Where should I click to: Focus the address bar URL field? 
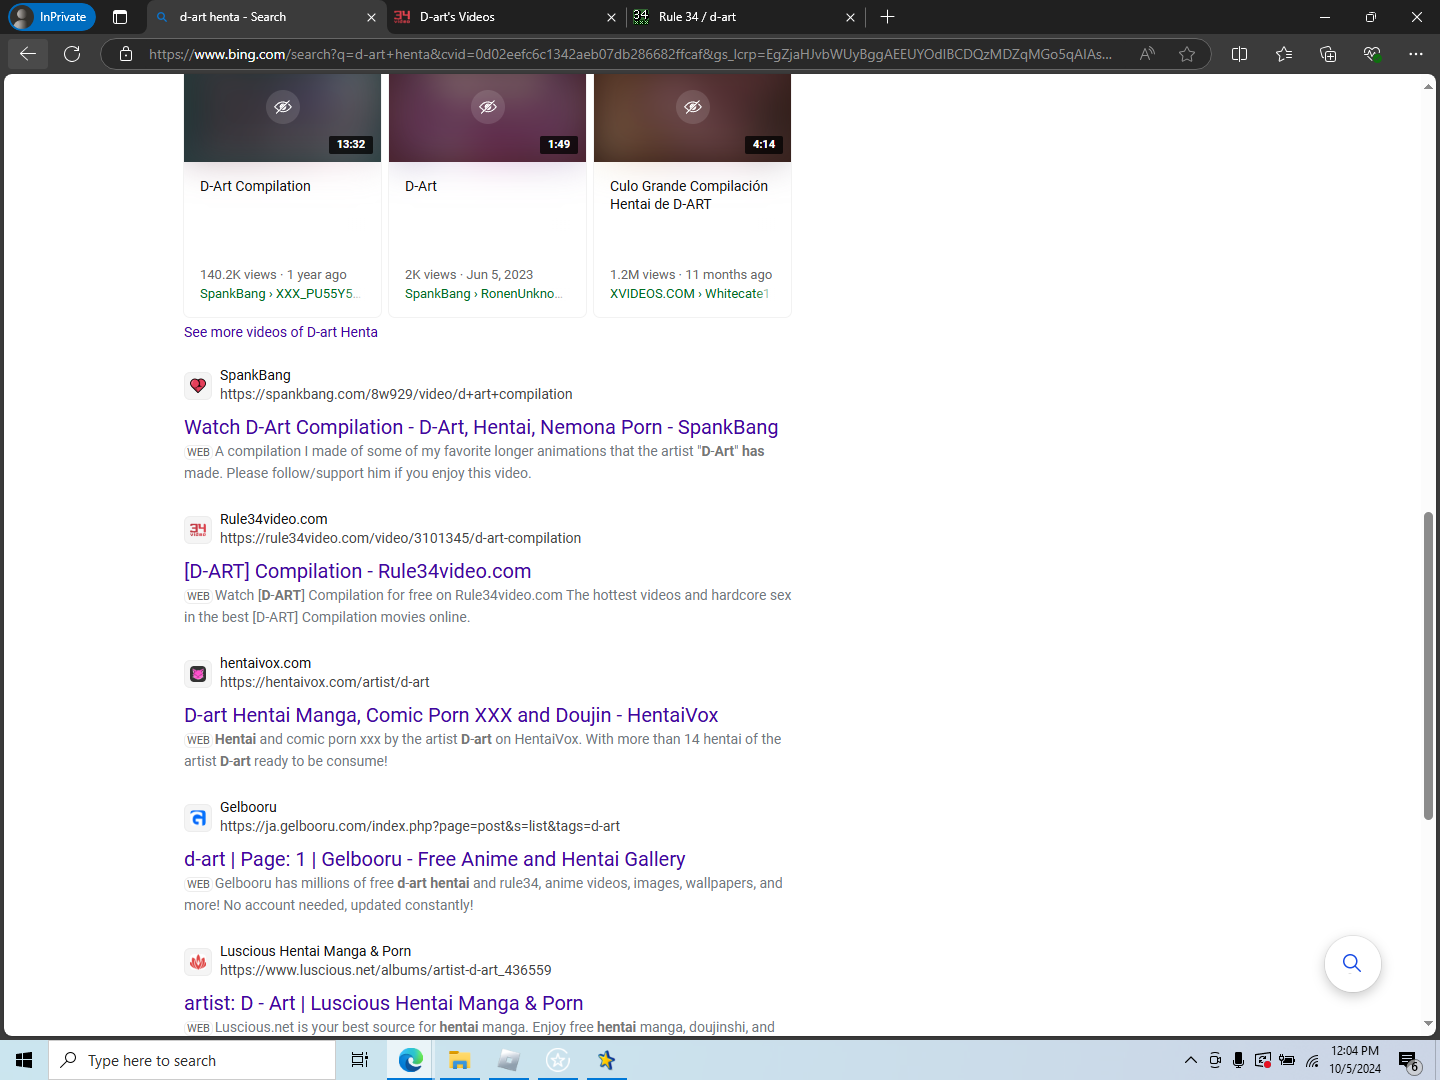click(x=630, y=54)
